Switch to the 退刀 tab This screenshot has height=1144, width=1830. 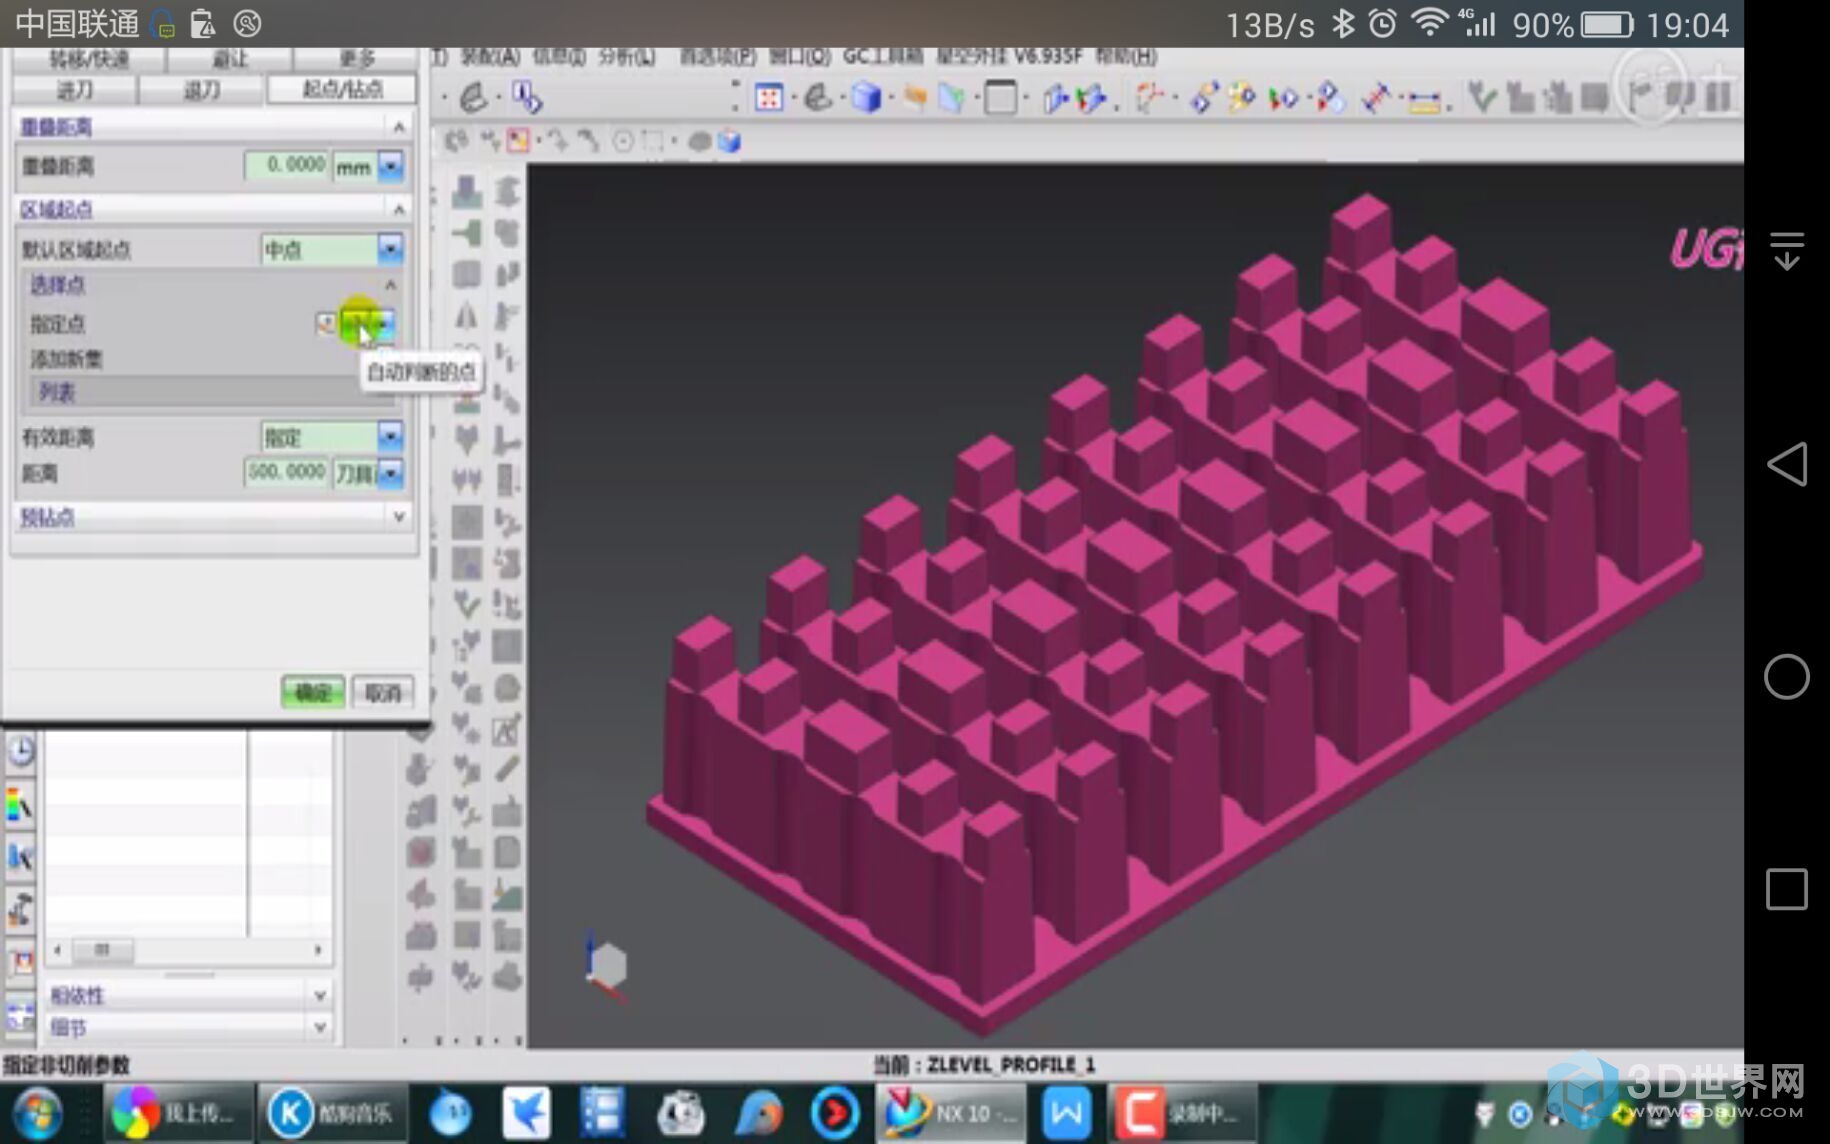tap(201, 90)
